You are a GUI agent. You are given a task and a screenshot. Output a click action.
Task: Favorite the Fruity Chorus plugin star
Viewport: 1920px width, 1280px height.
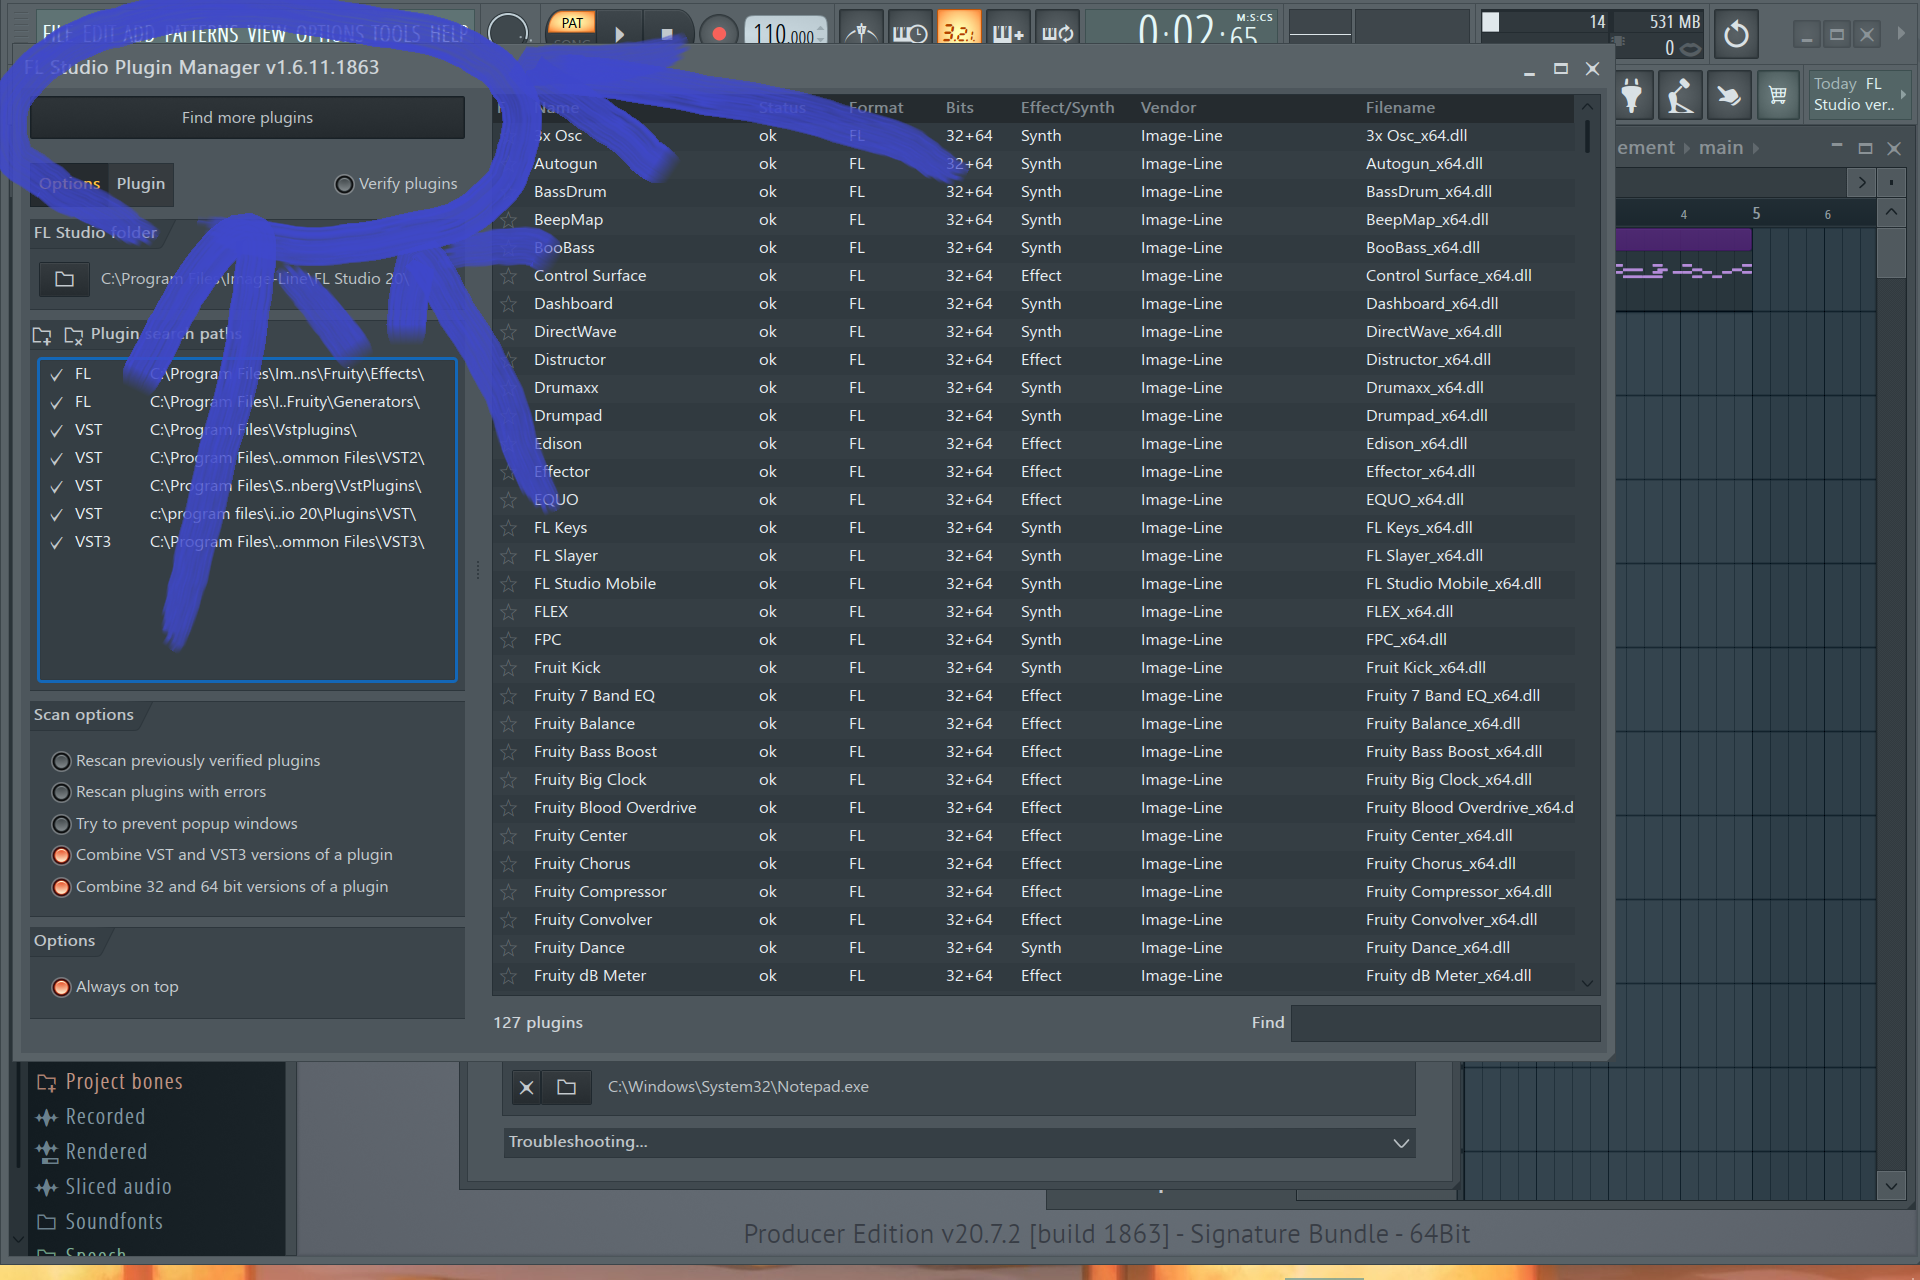509,864
